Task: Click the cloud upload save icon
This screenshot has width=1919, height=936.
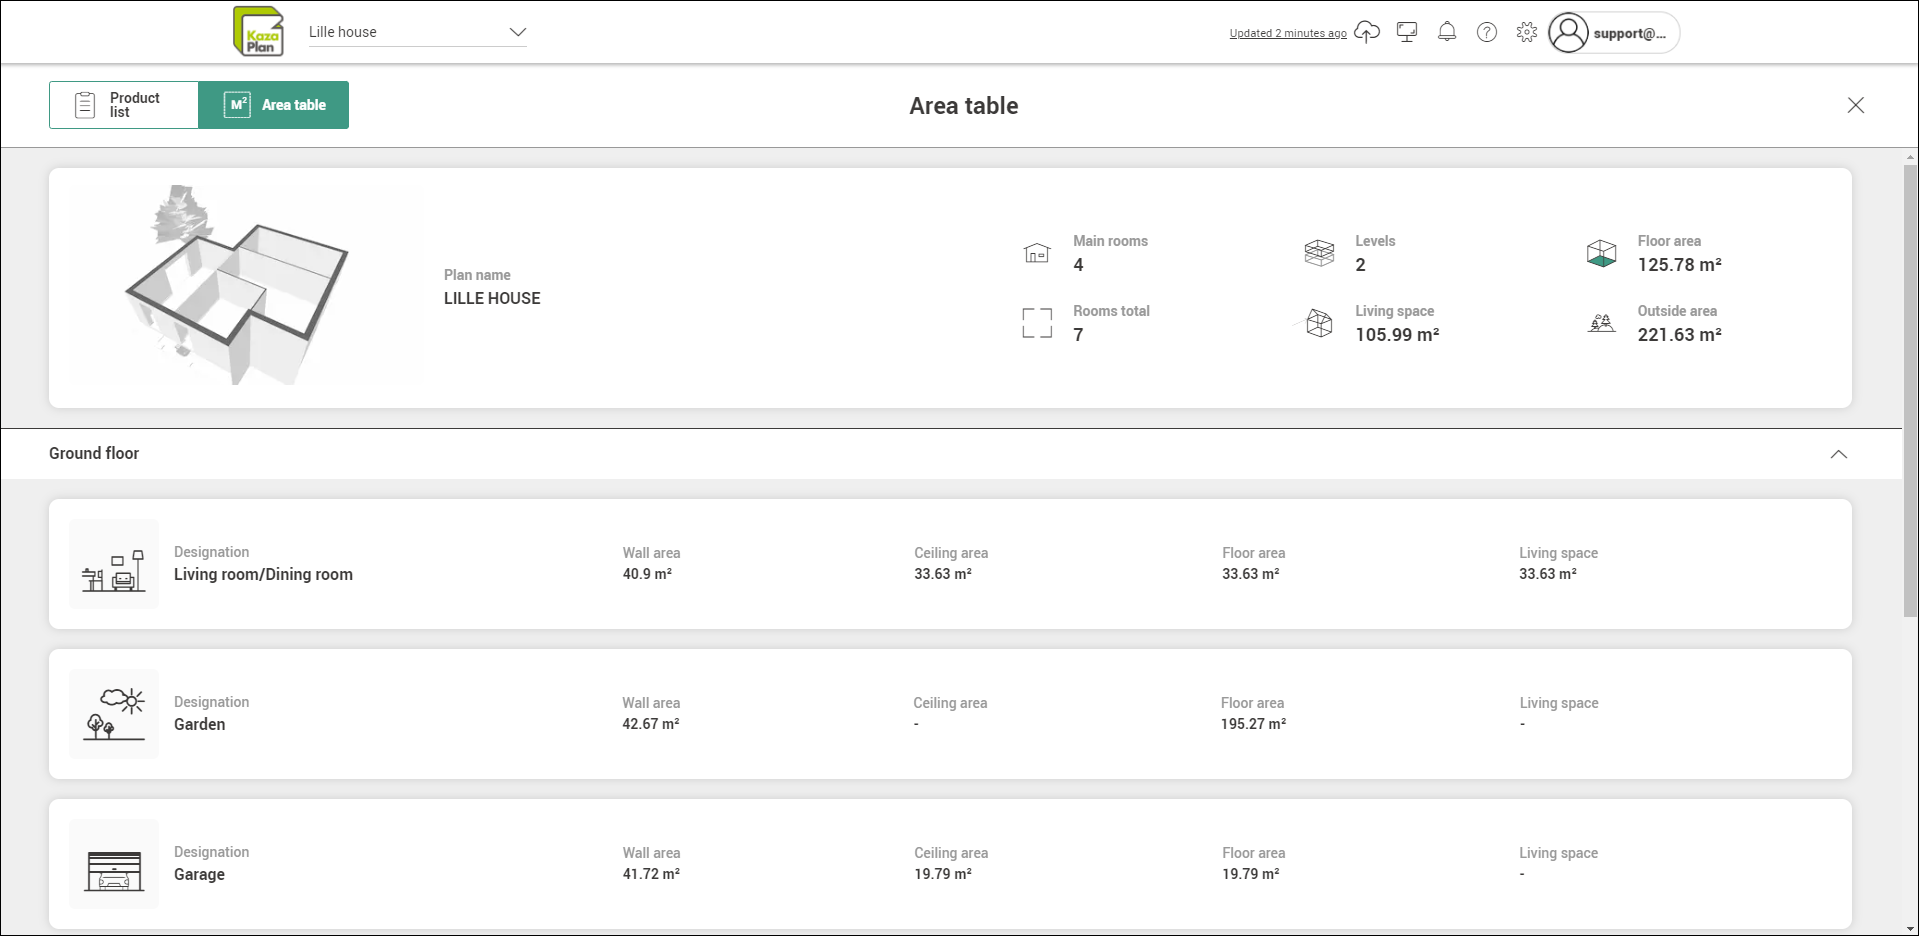Action: click(x=1366, y=32)
